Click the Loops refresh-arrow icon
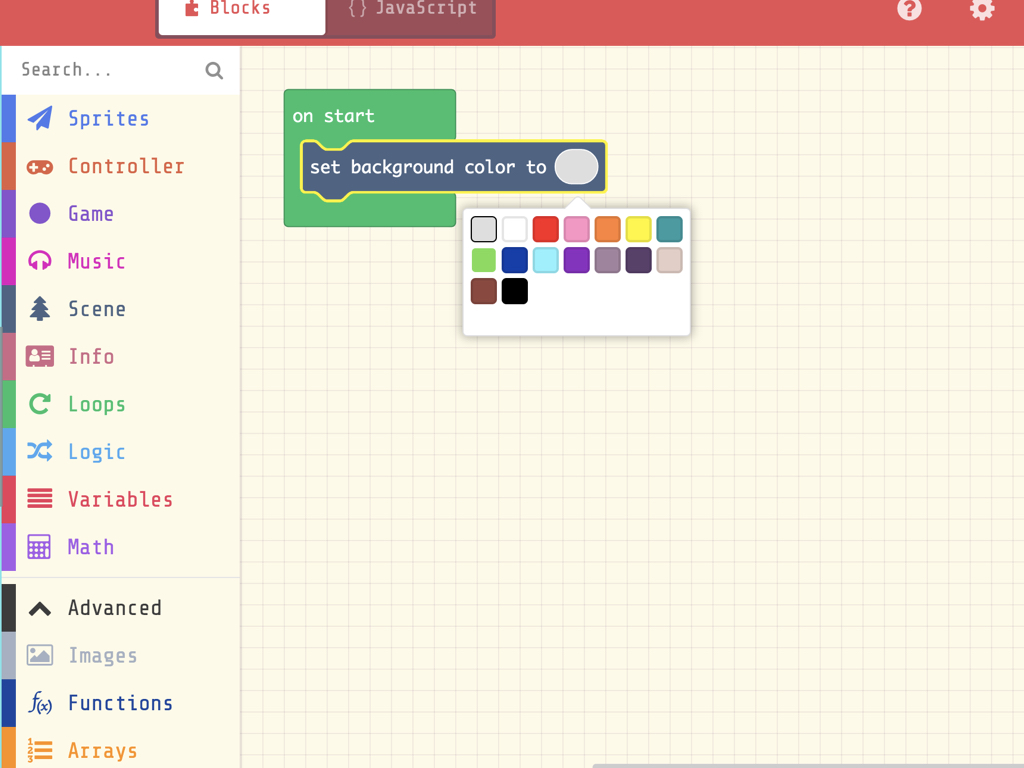This screenshot has width=1024, height=768. click(x=40, y=404)
